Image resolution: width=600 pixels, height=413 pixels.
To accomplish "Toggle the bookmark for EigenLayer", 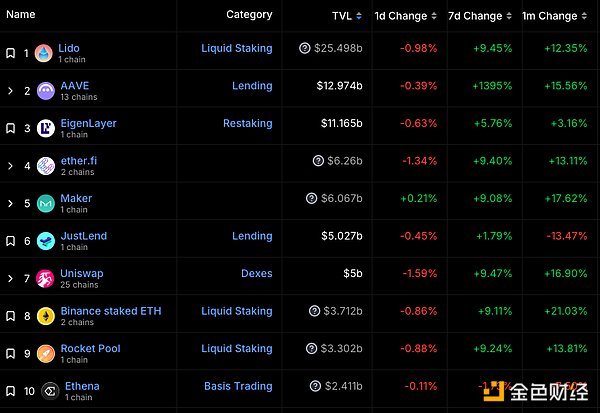I will (11, 128).
